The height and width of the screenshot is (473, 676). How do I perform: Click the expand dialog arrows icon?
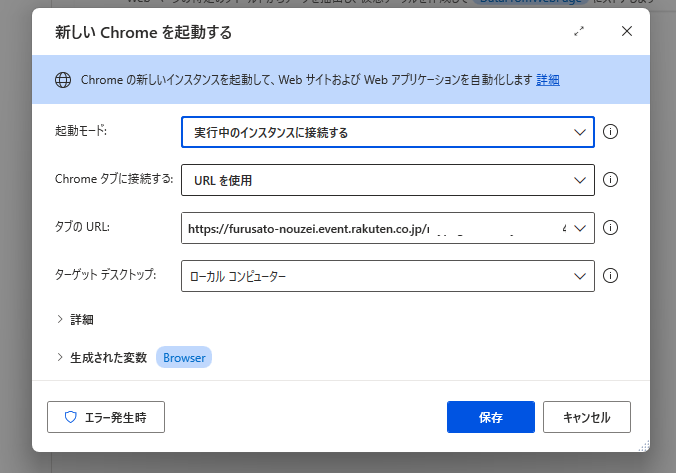pos(579,31)
